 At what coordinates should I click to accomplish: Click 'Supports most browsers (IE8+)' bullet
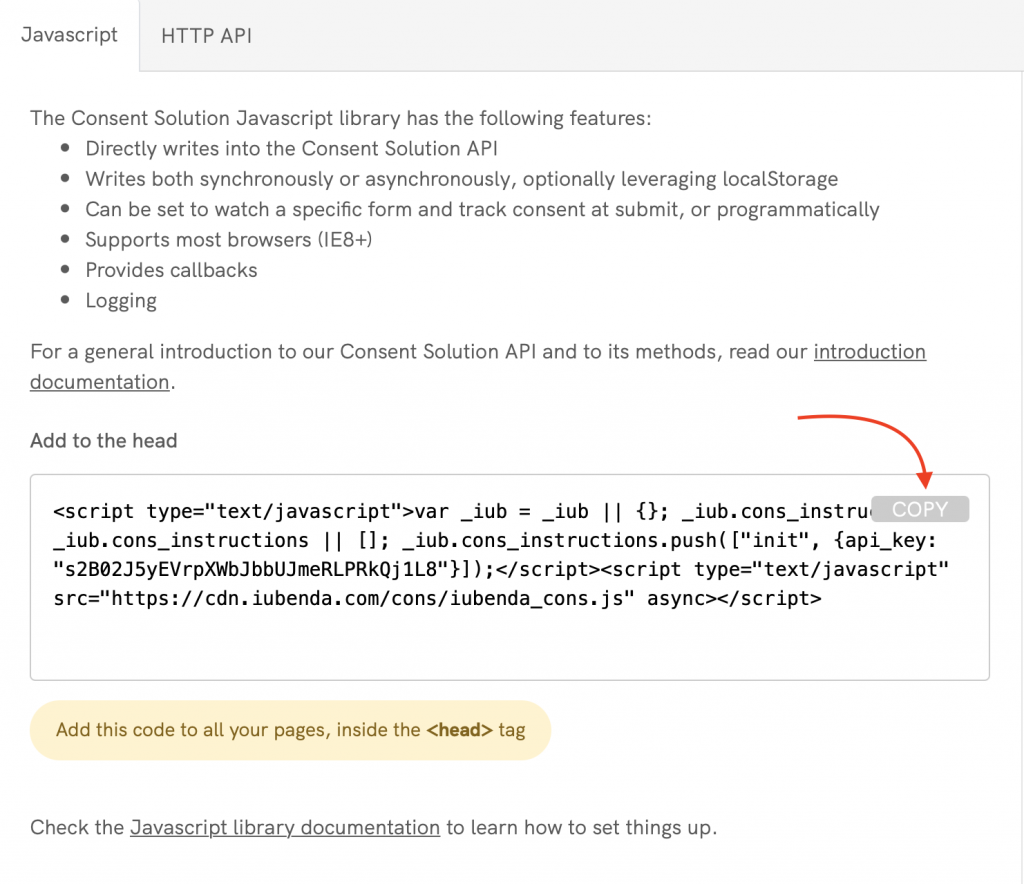pyautogui.click(x=229, y=240)
